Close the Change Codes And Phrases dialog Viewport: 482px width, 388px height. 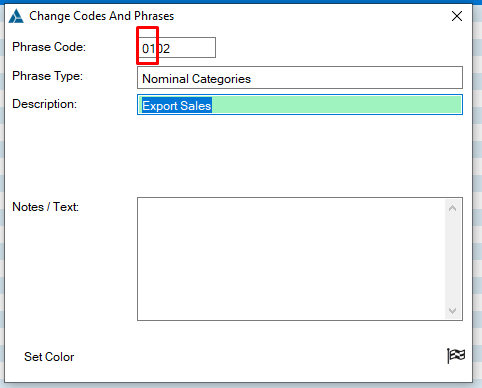point(457,16)
